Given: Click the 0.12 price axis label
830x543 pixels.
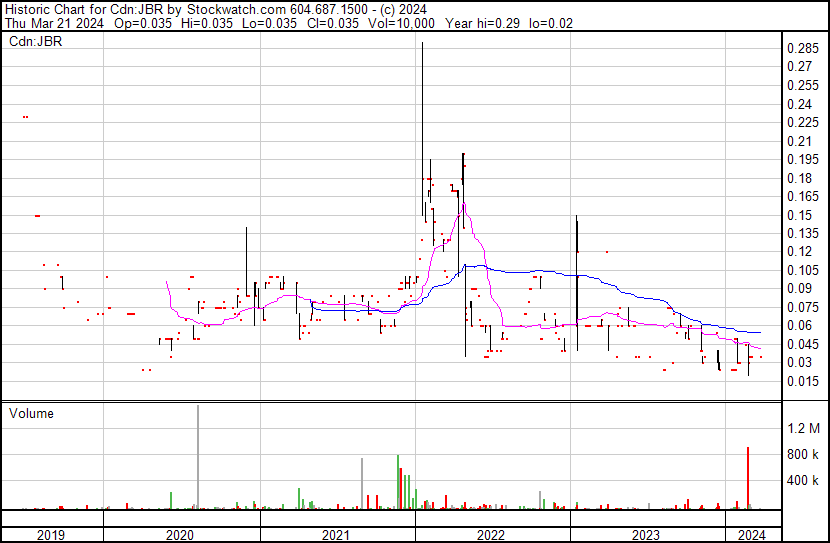Looking at the screenshot, I should pyautogui.click(x=799, y=251).
